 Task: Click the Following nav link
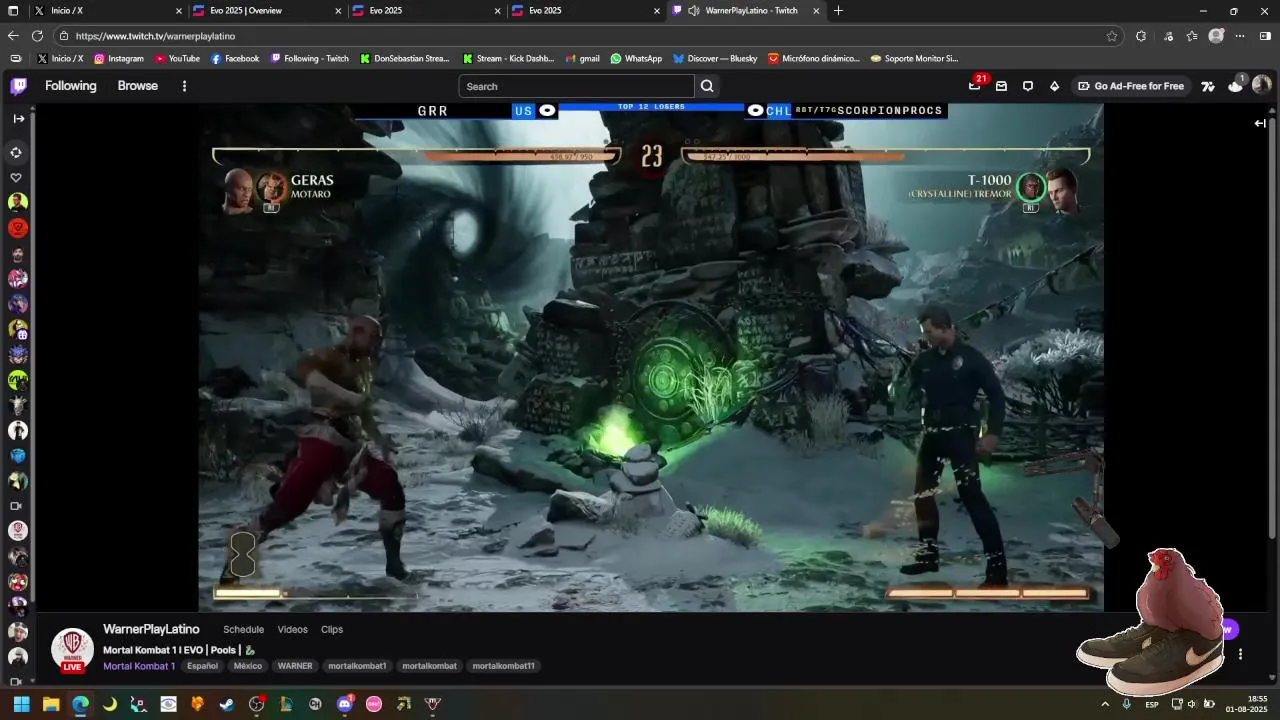pos(70,86)
